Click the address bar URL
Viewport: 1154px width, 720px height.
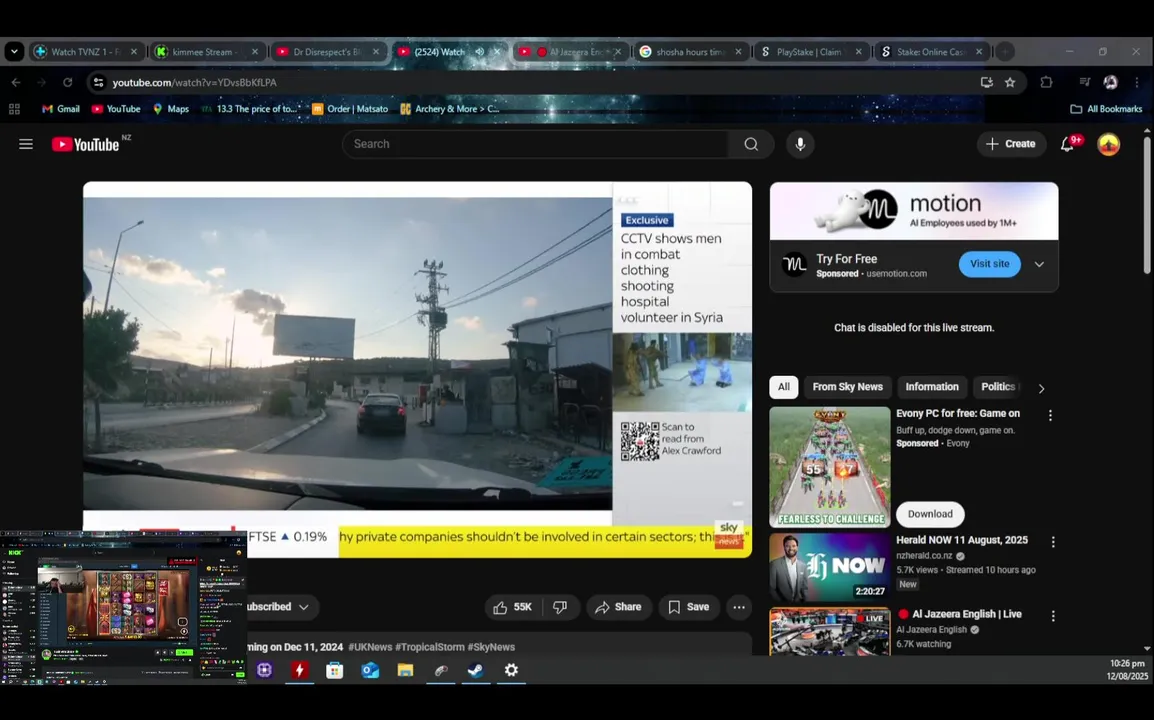[194, 82]
